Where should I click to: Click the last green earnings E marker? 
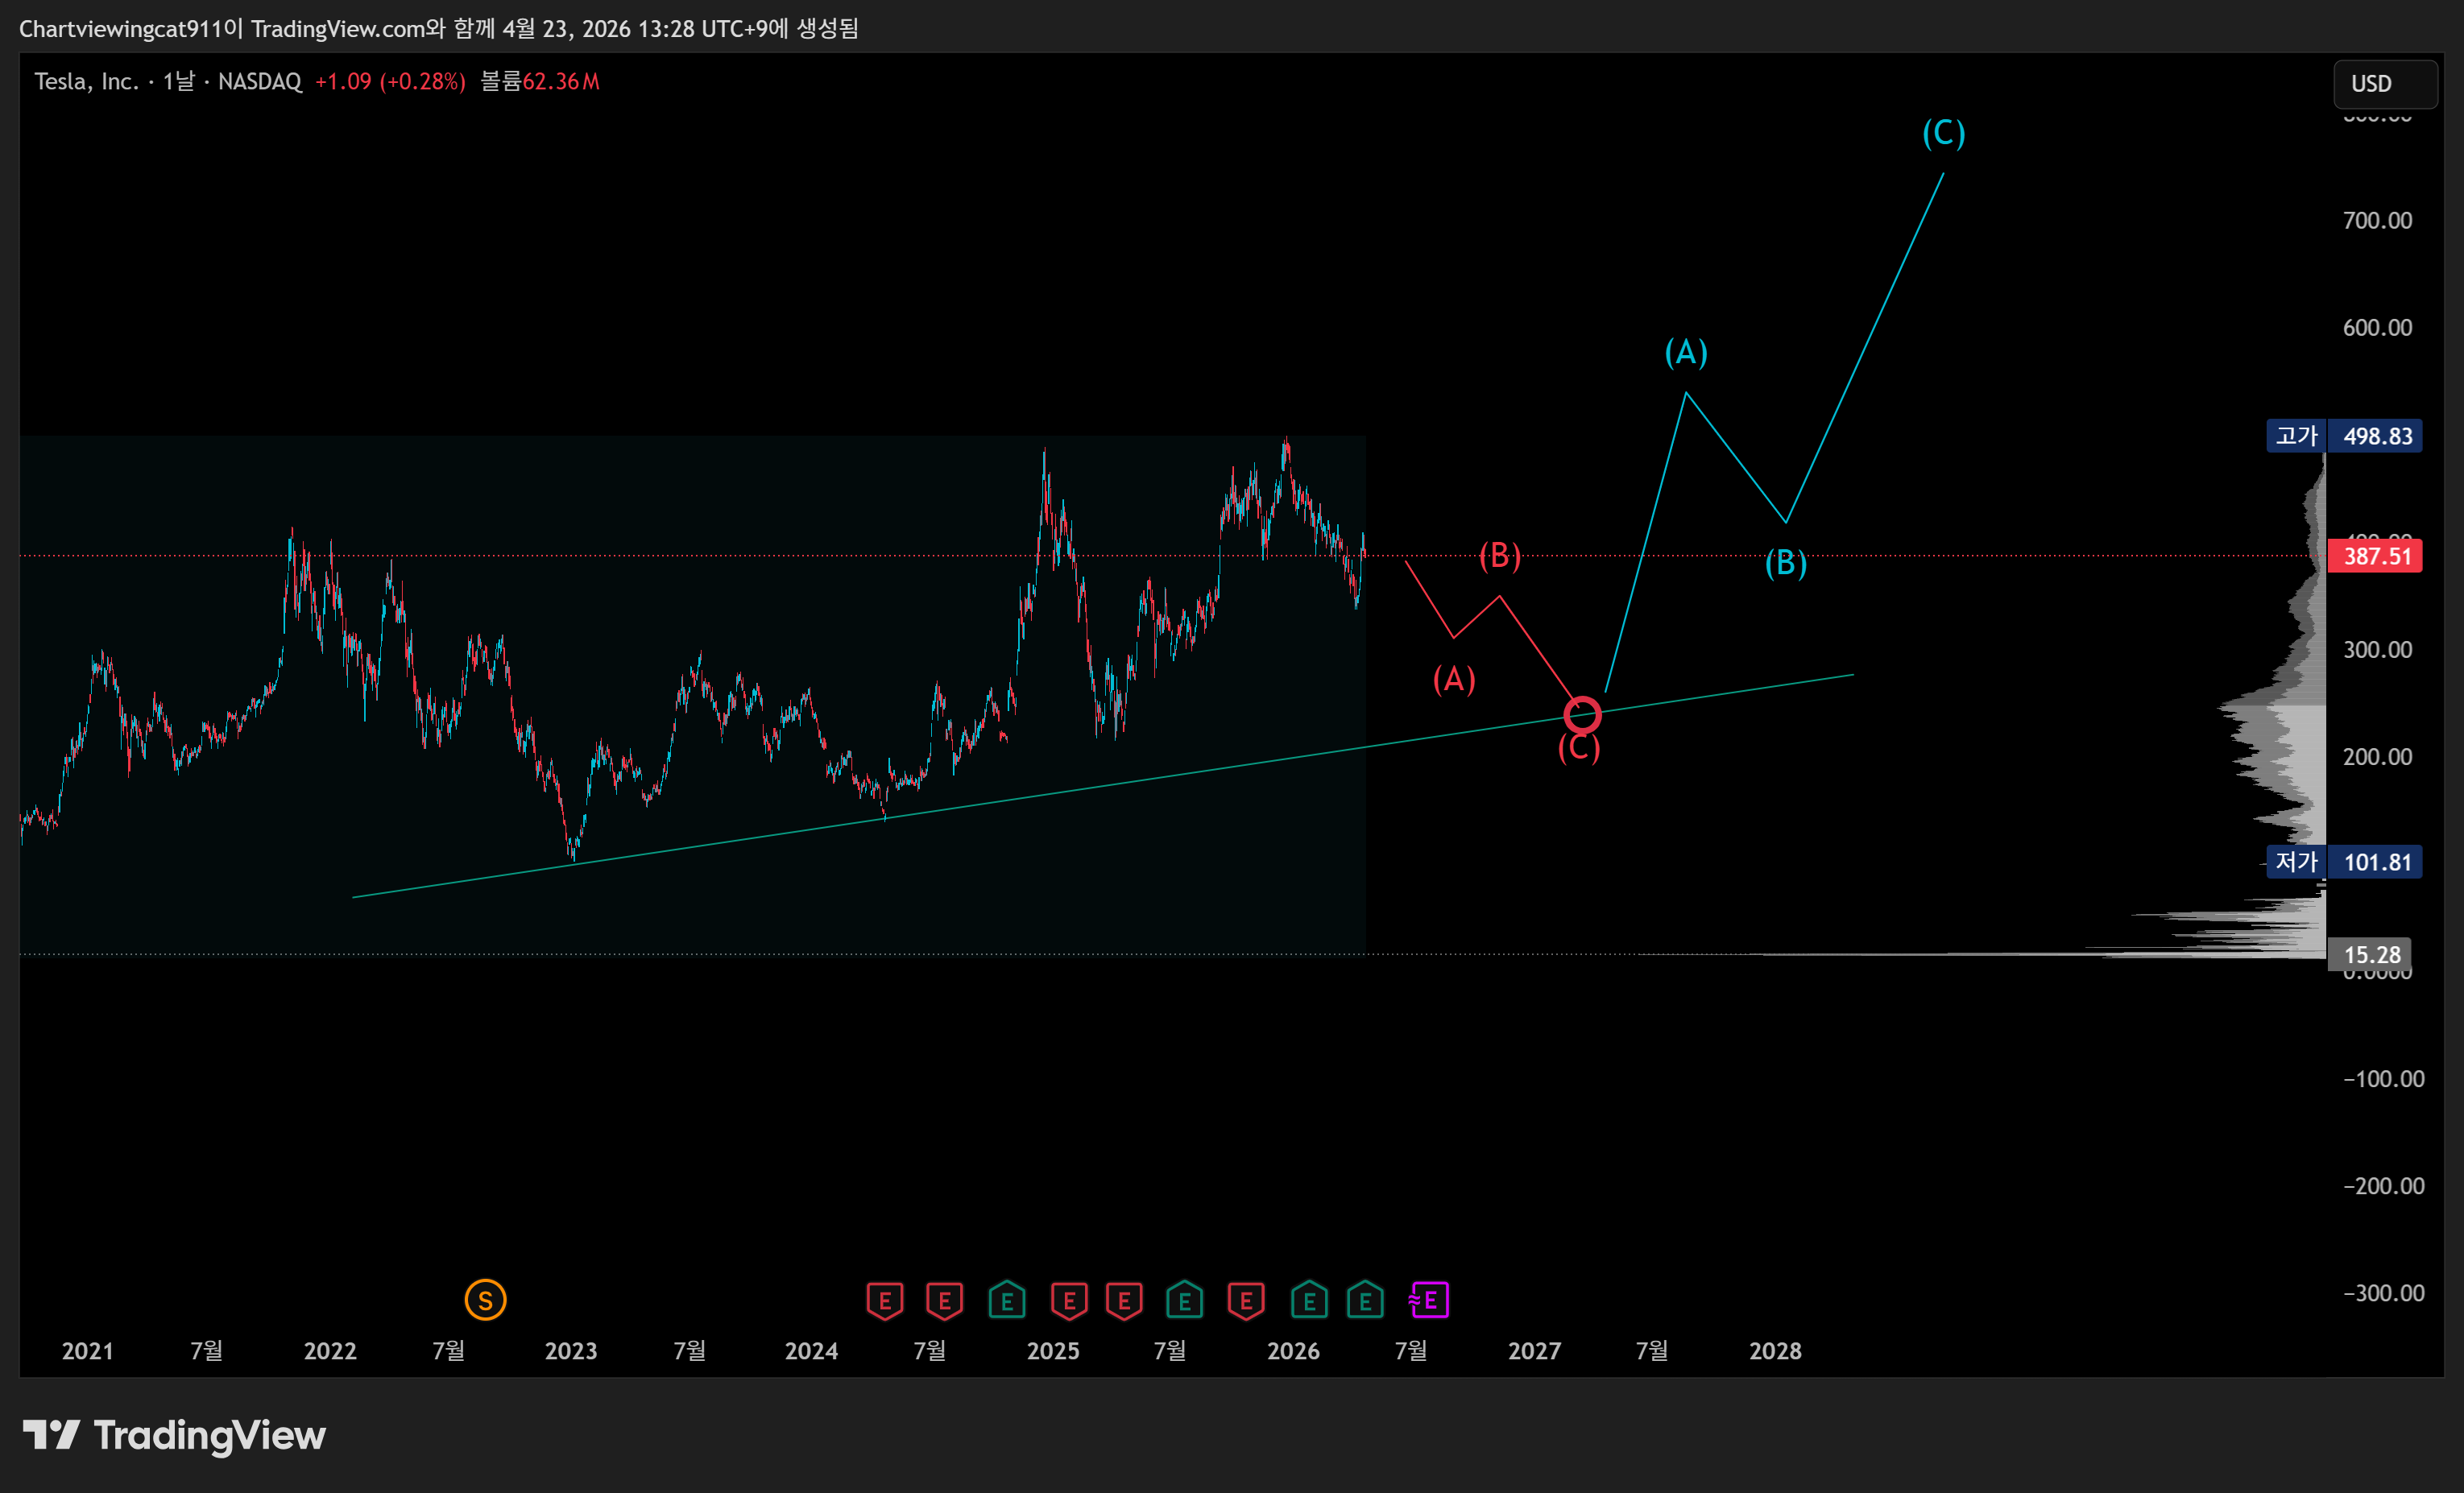point(1365,1300)
